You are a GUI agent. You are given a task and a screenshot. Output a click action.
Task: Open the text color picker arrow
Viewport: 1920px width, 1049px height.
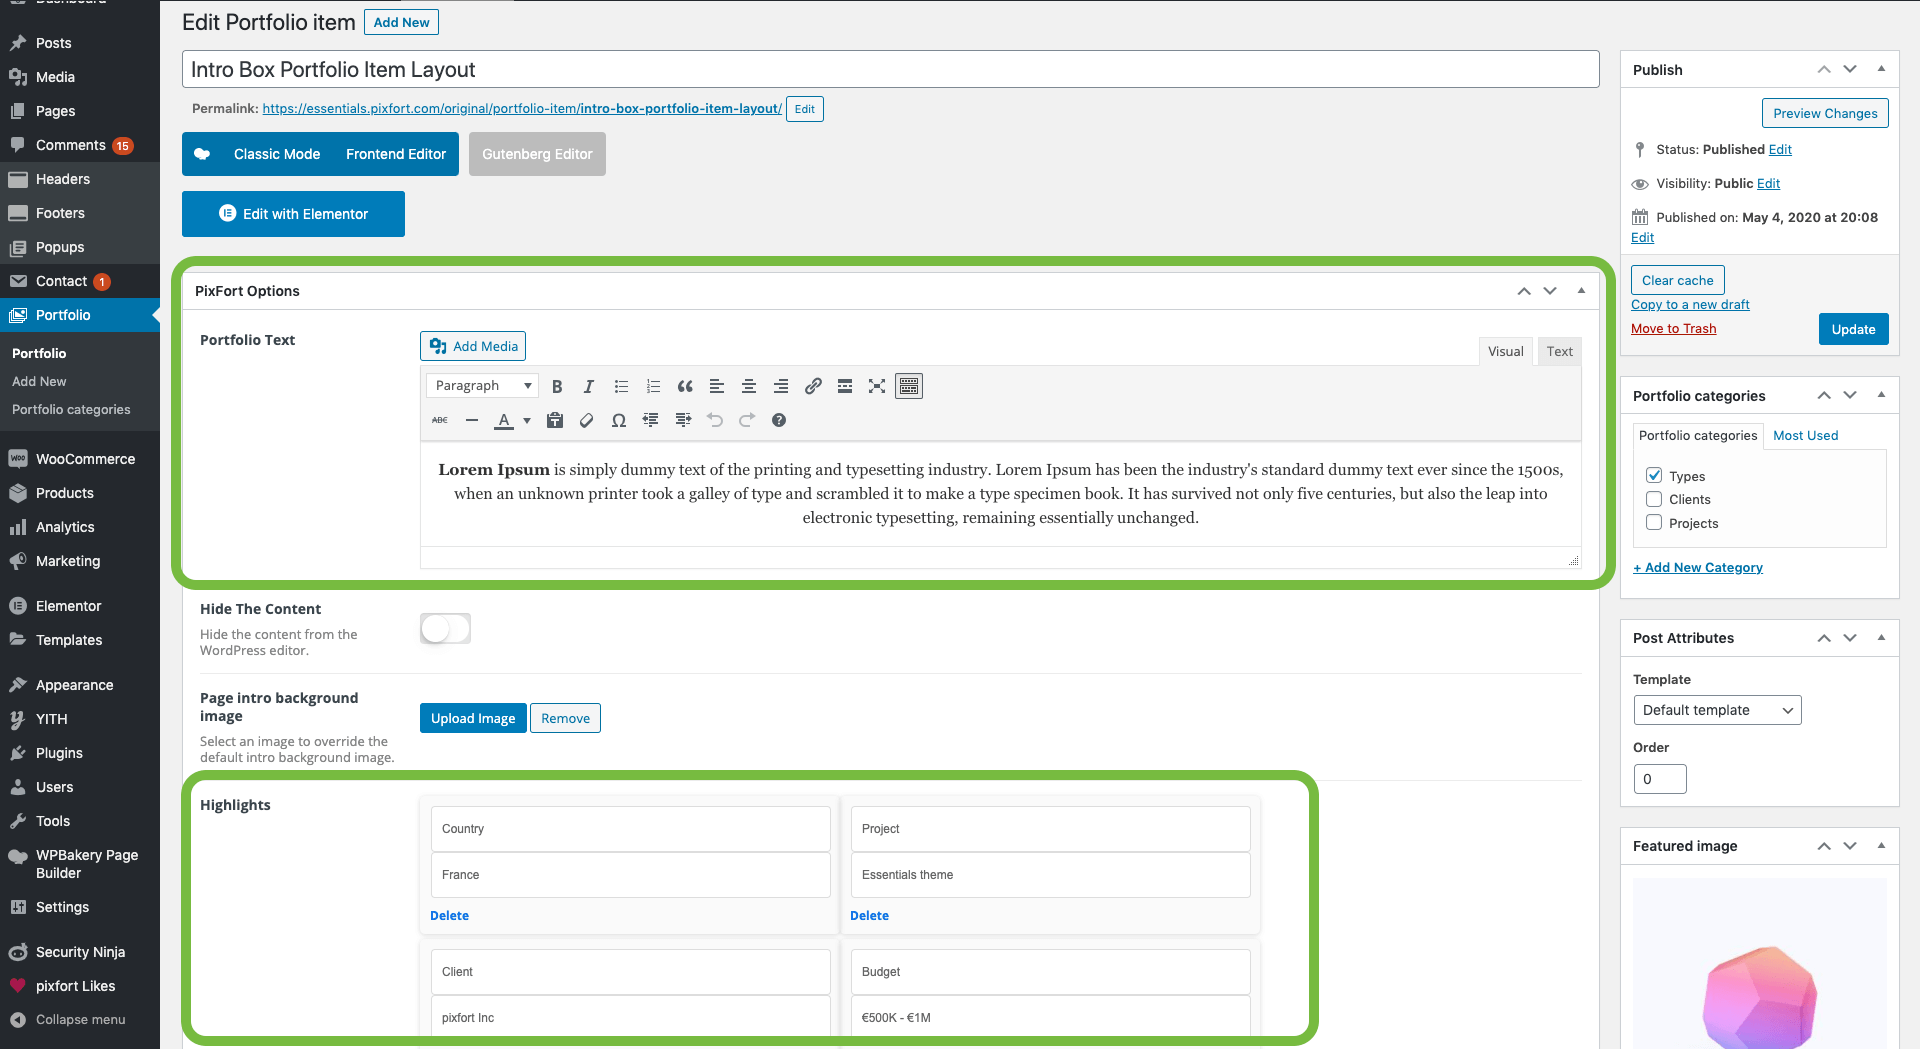[527, 420]
